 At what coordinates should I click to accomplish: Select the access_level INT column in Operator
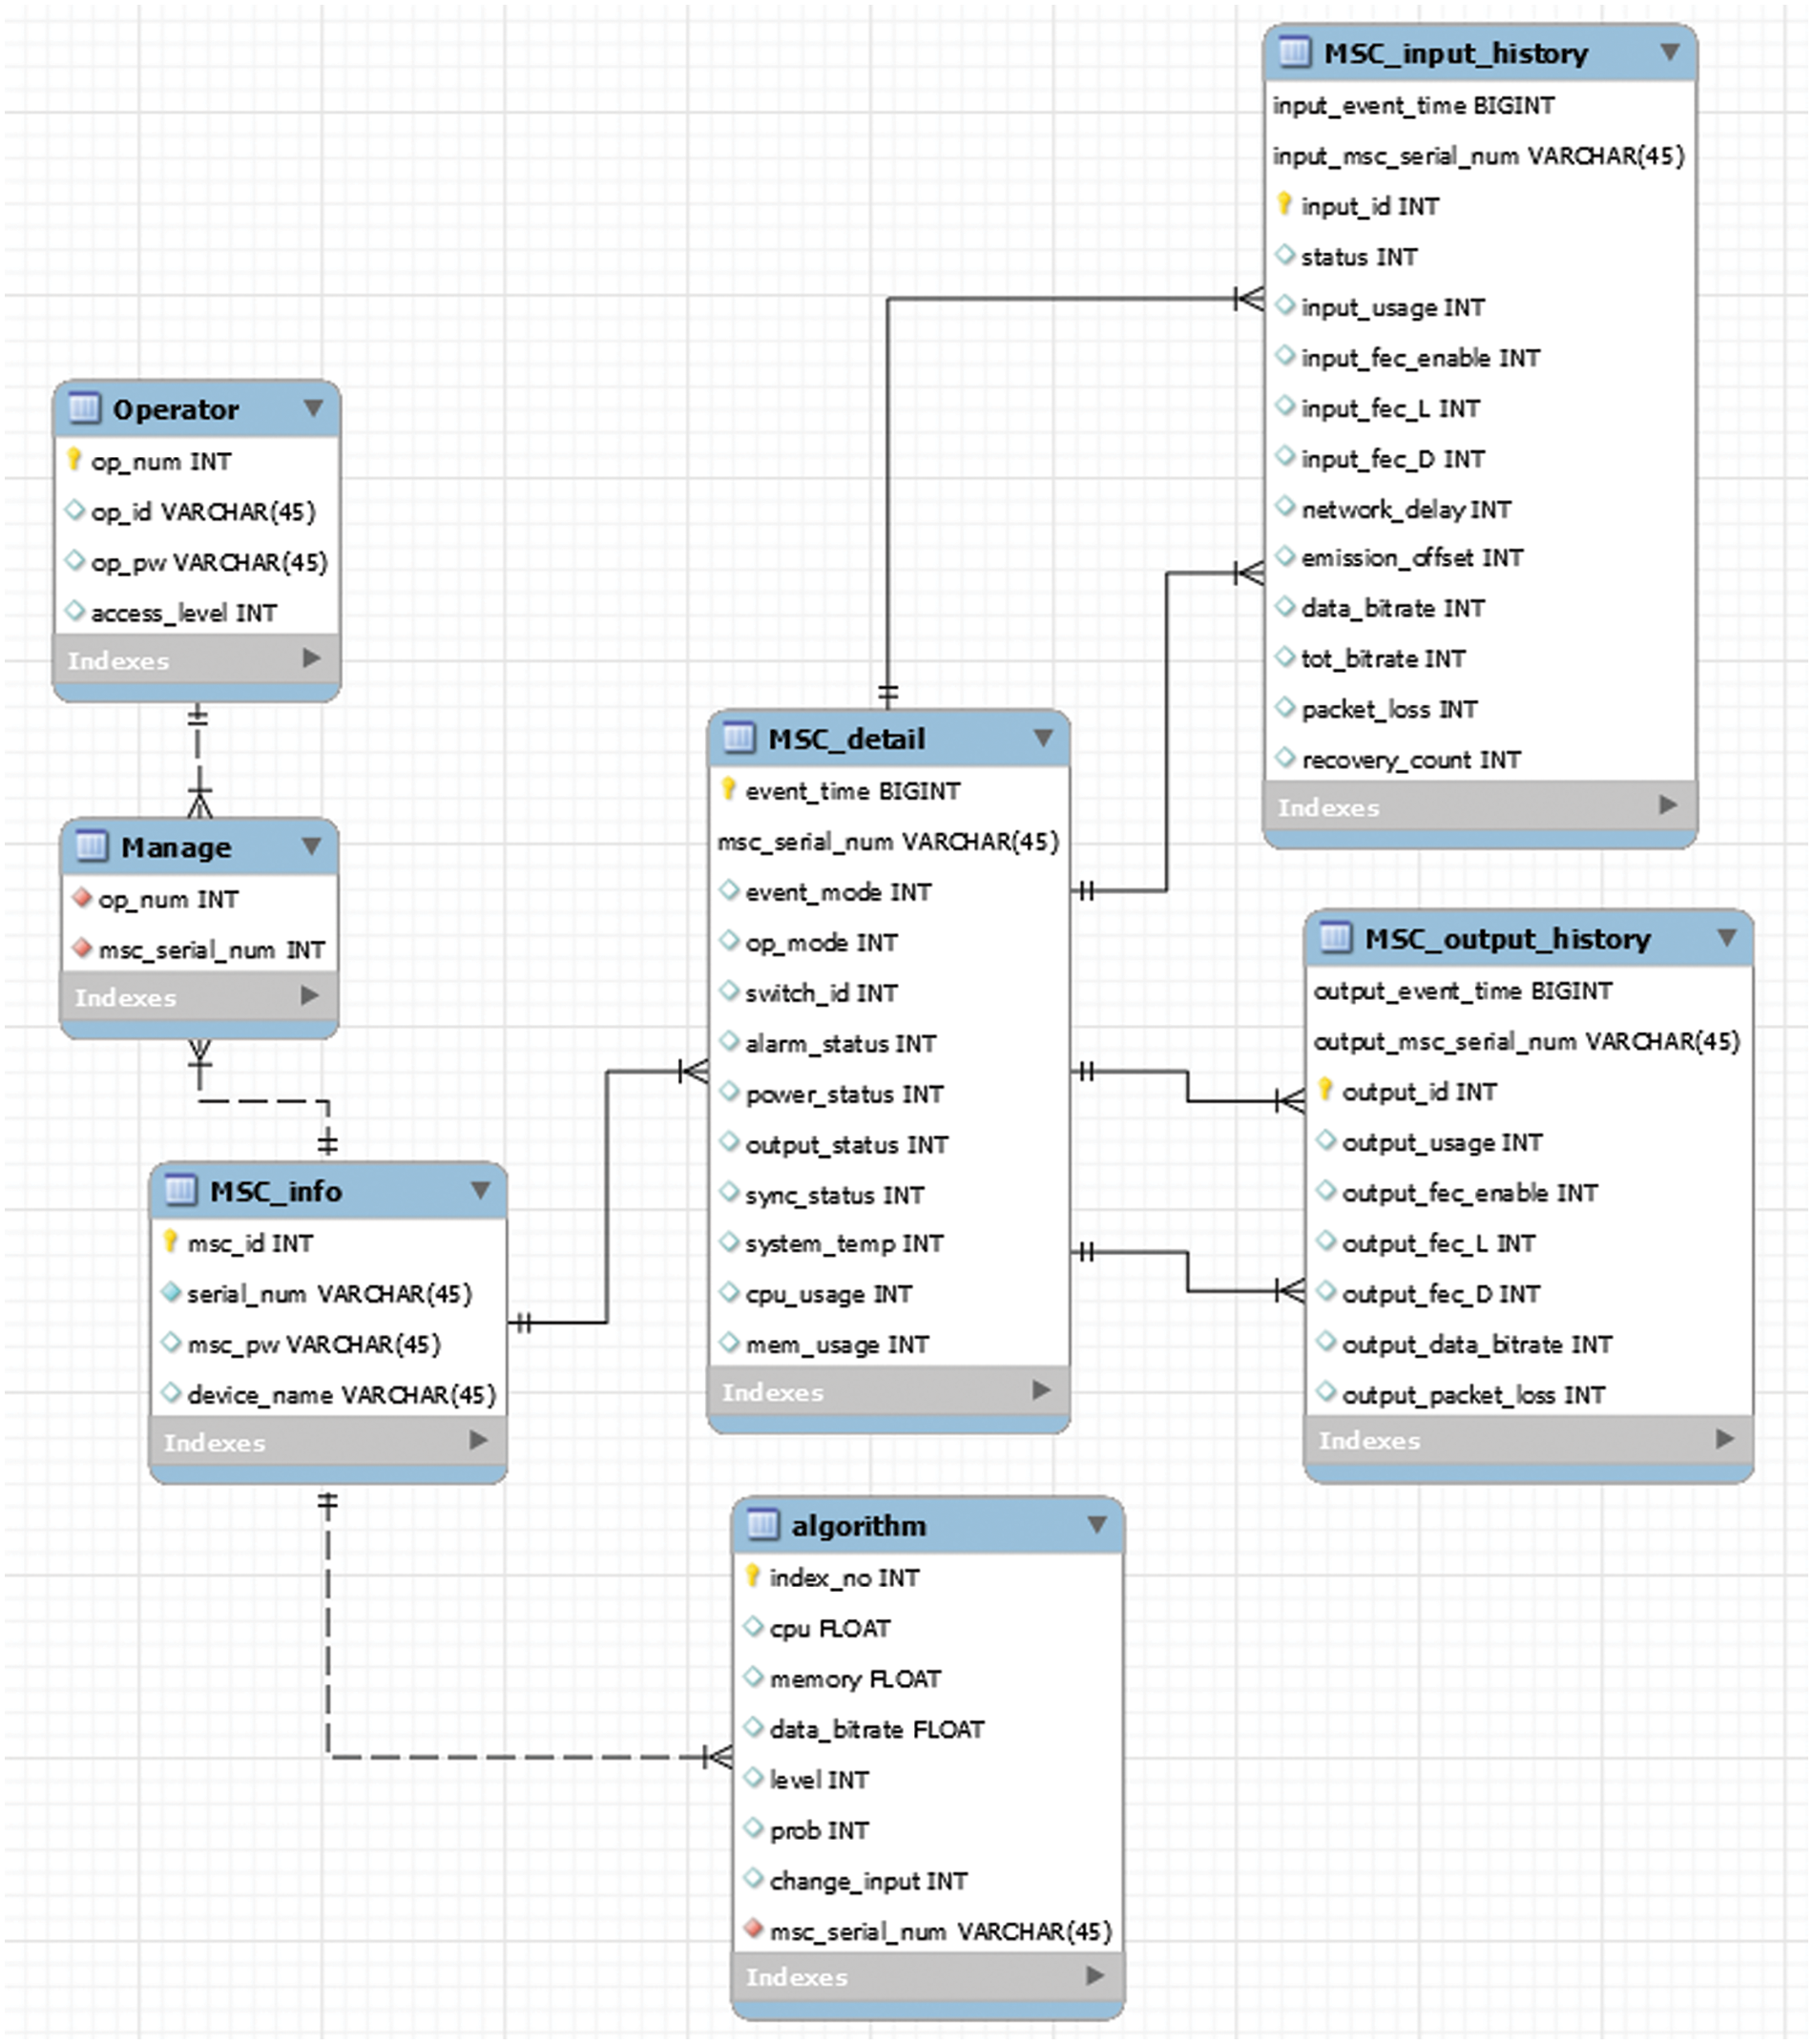click(x=183, y=612)
